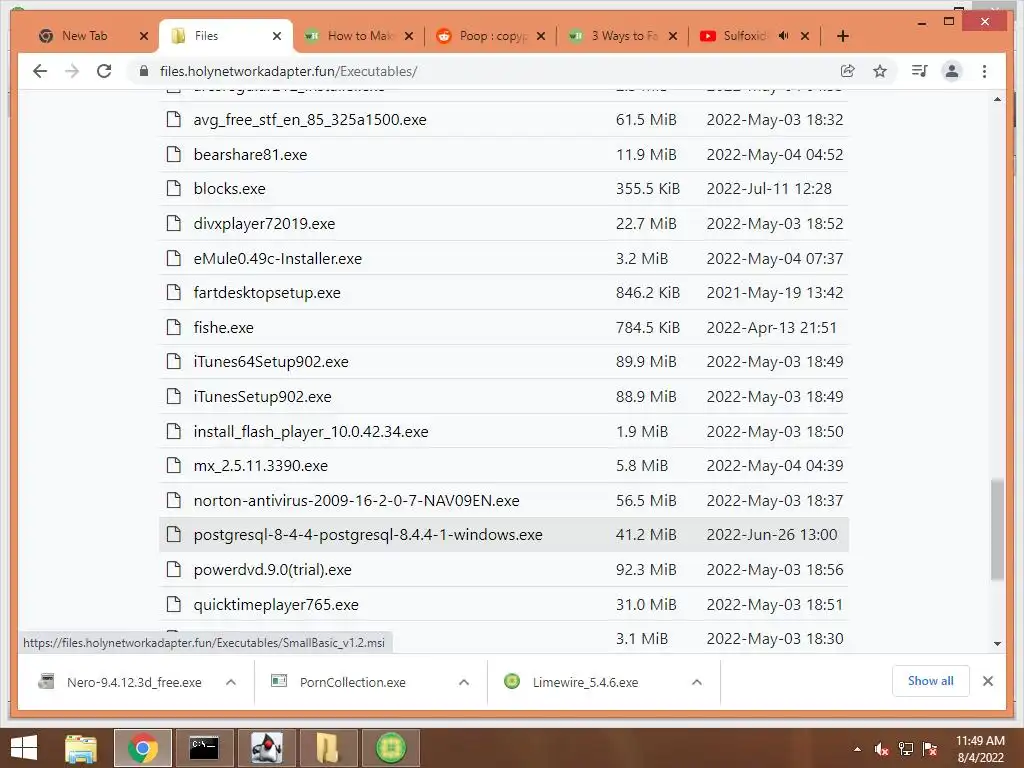Viewport: 1024px width, 768px height.
Task: Click the forward navigation arrow
Action: coord(72,71)
